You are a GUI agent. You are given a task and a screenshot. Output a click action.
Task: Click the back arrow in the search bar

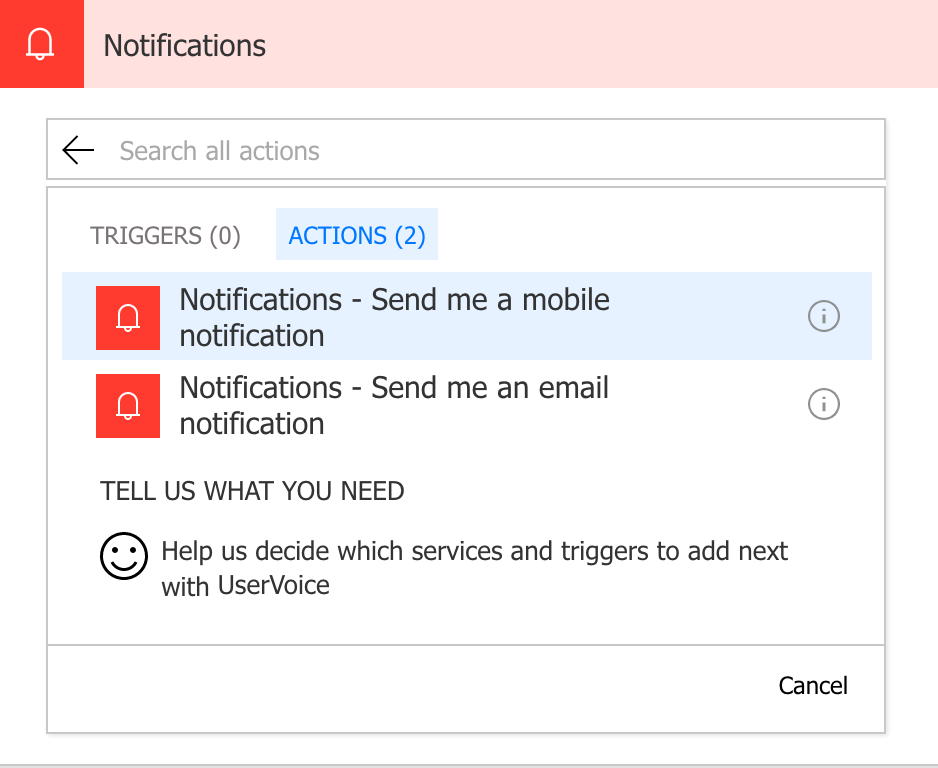coord(77,150)
